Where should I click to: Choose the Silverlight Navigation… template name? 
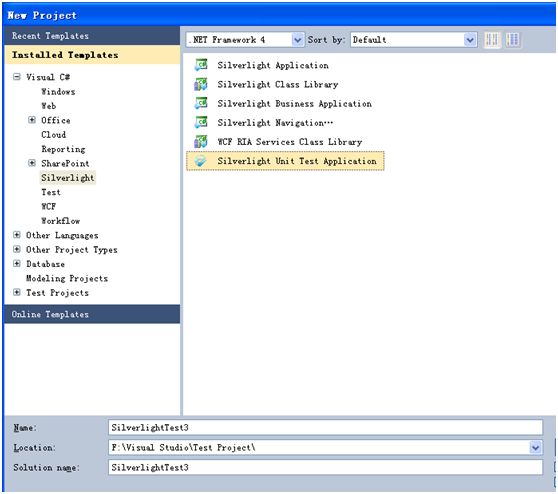tap(275, 123)
